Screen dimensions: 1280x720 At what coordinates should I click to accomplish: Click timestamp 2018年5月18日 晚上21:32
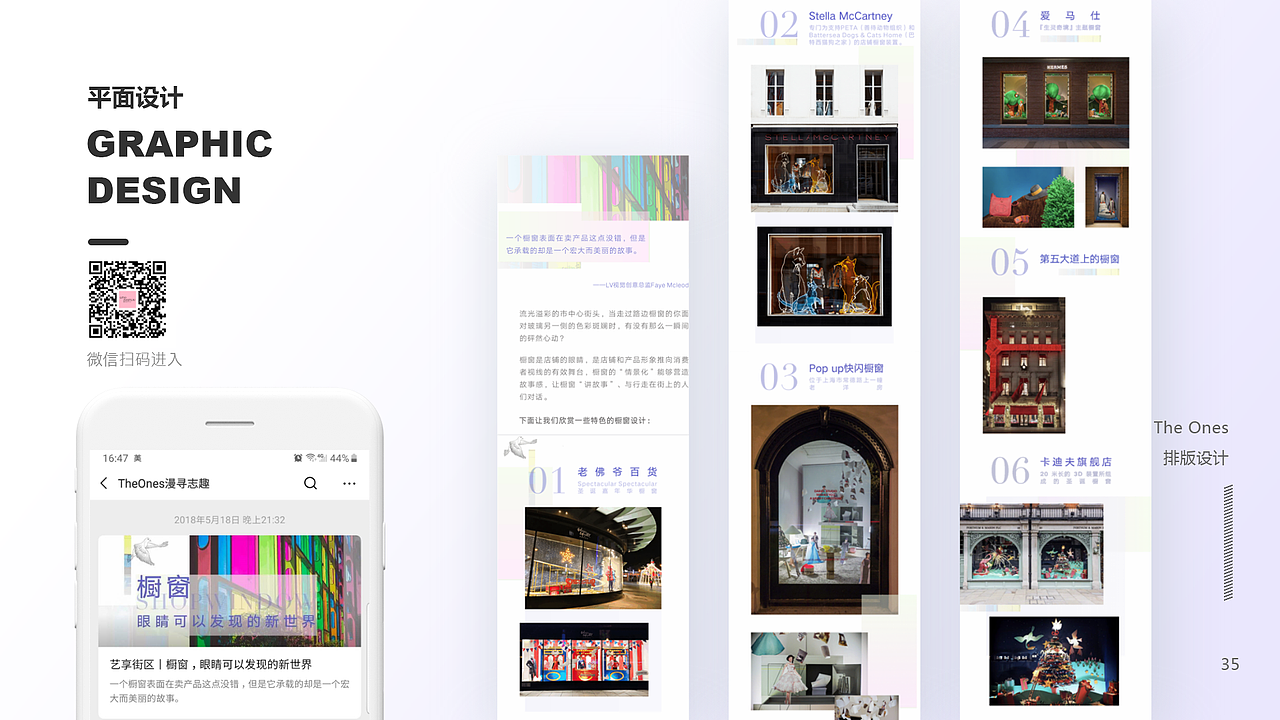click(230, 520)
